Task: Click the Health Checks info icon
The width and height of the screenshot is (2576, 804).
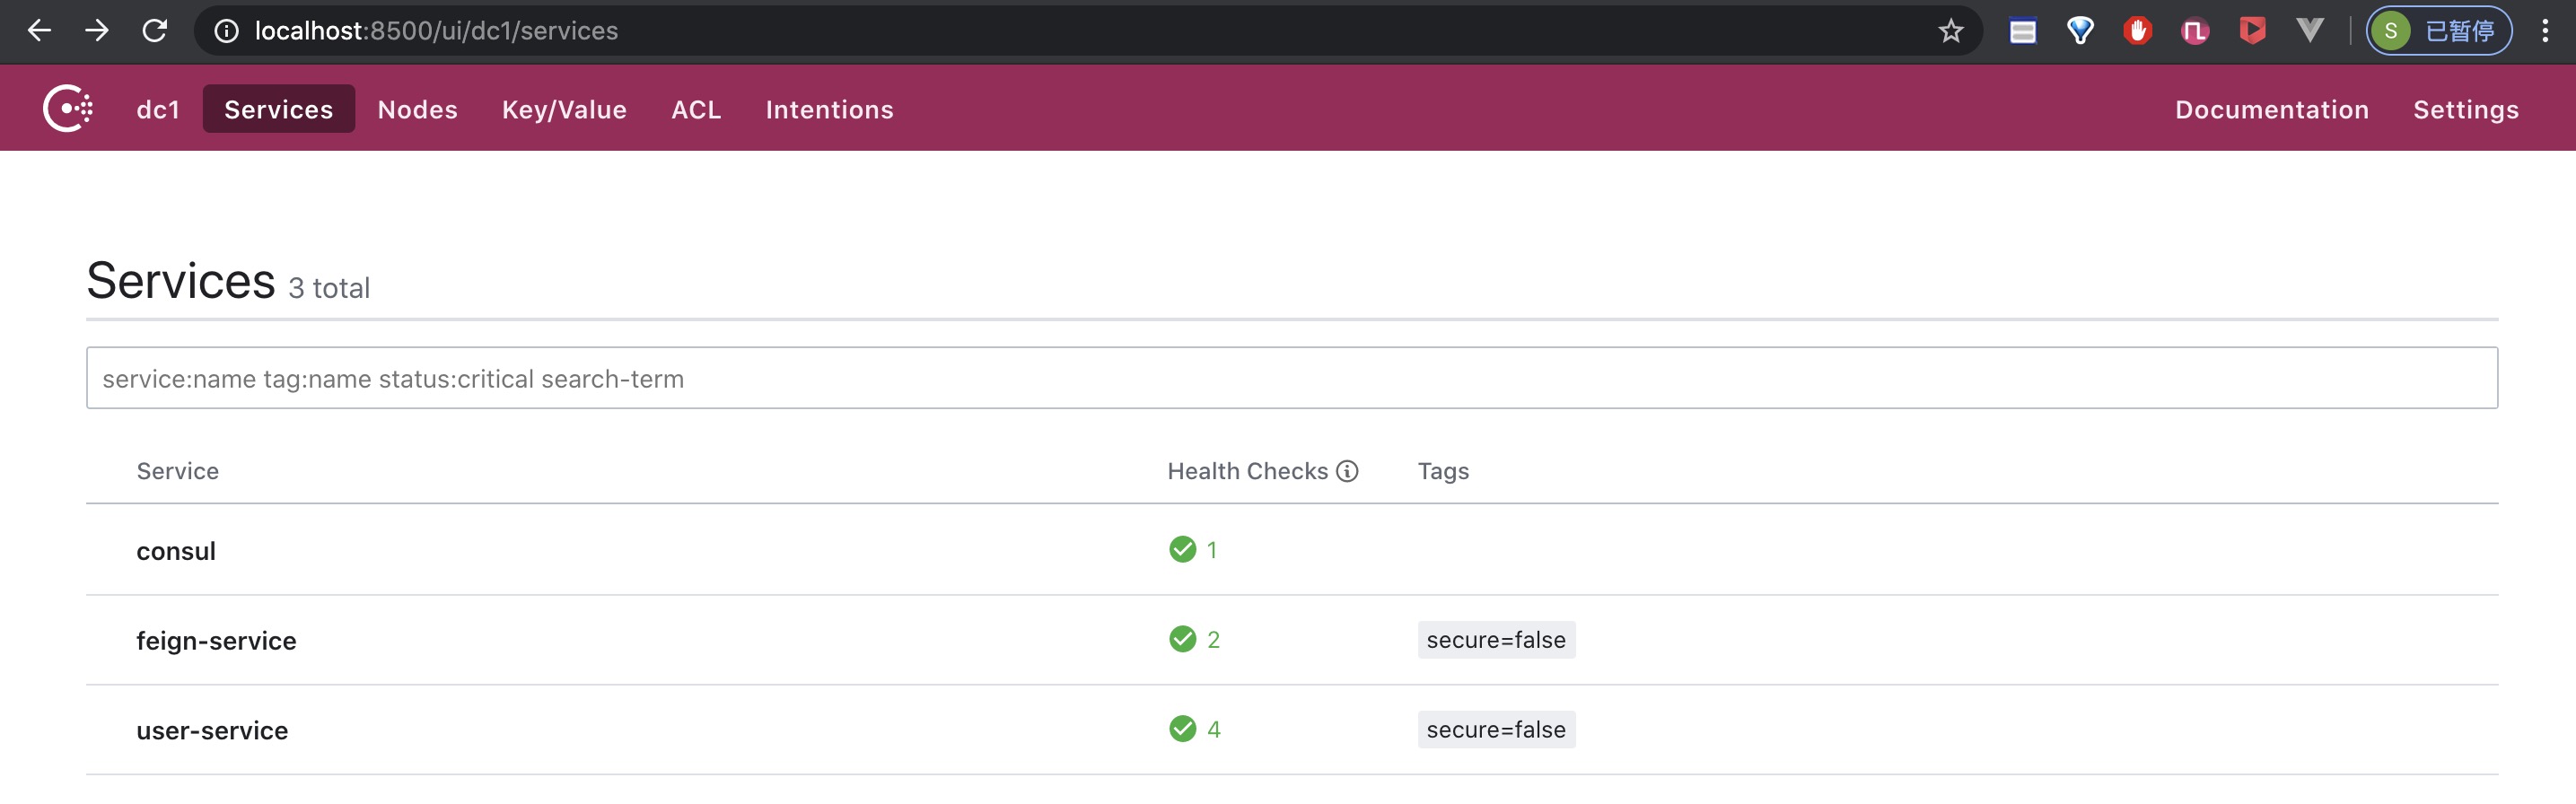Action: pos(1347,471)
